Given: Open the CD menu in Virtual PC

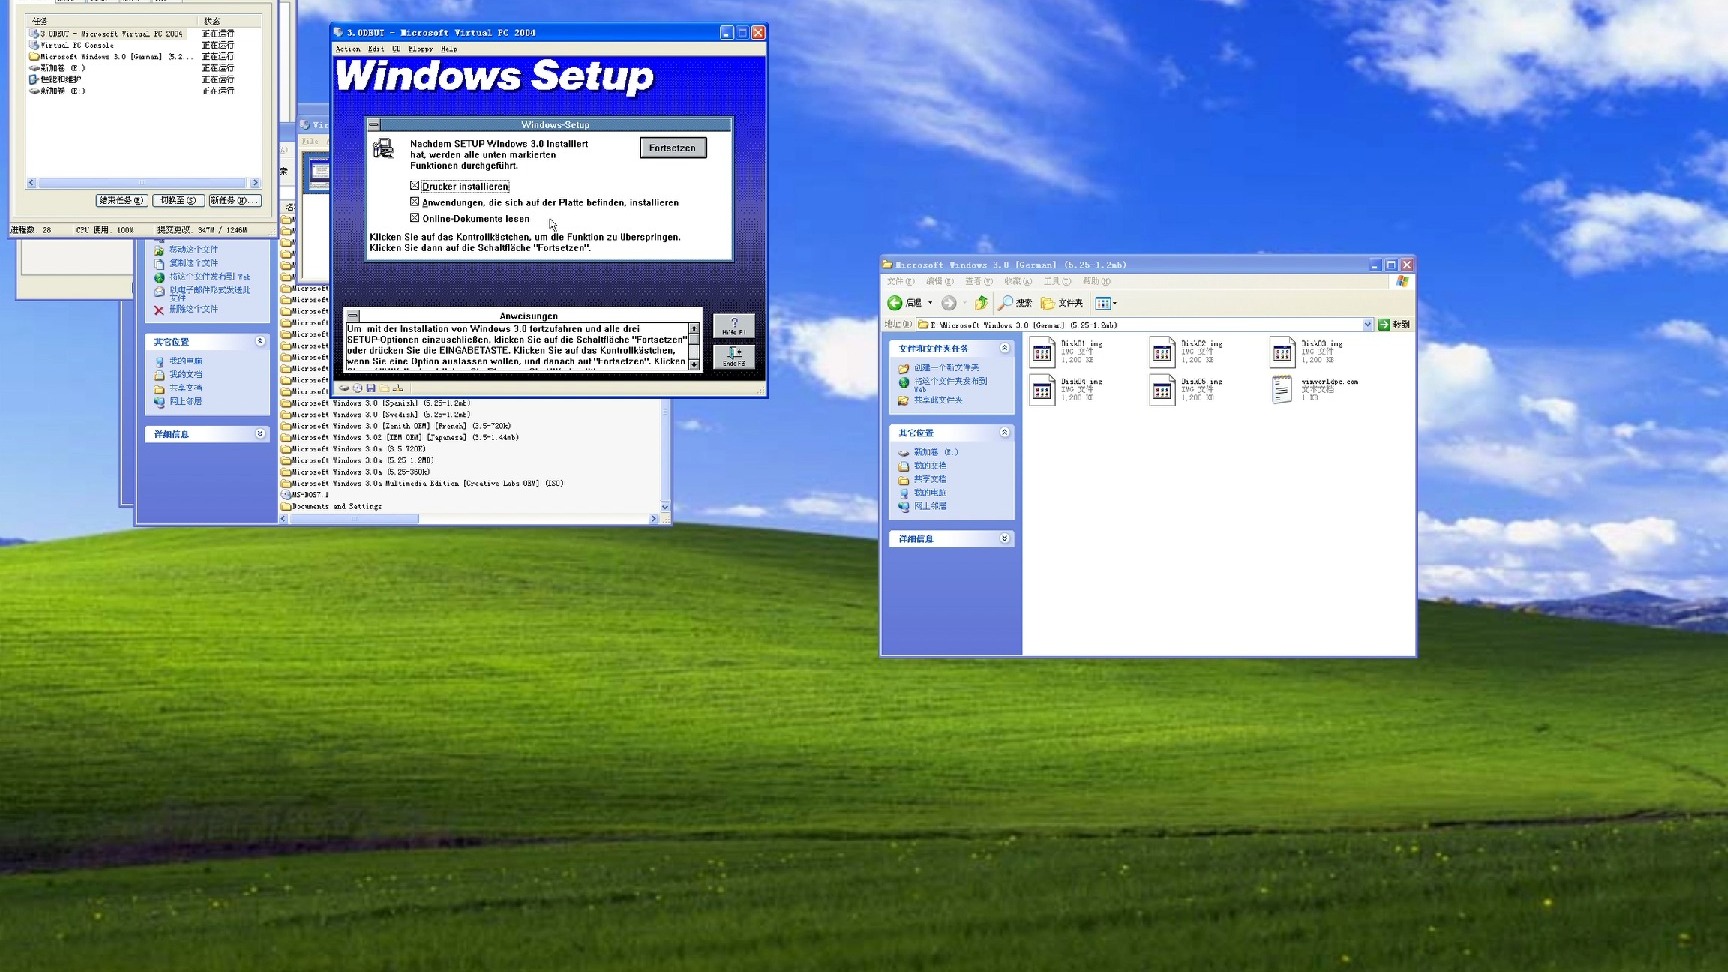Looking at the screenshot, I should click(396, 49).
